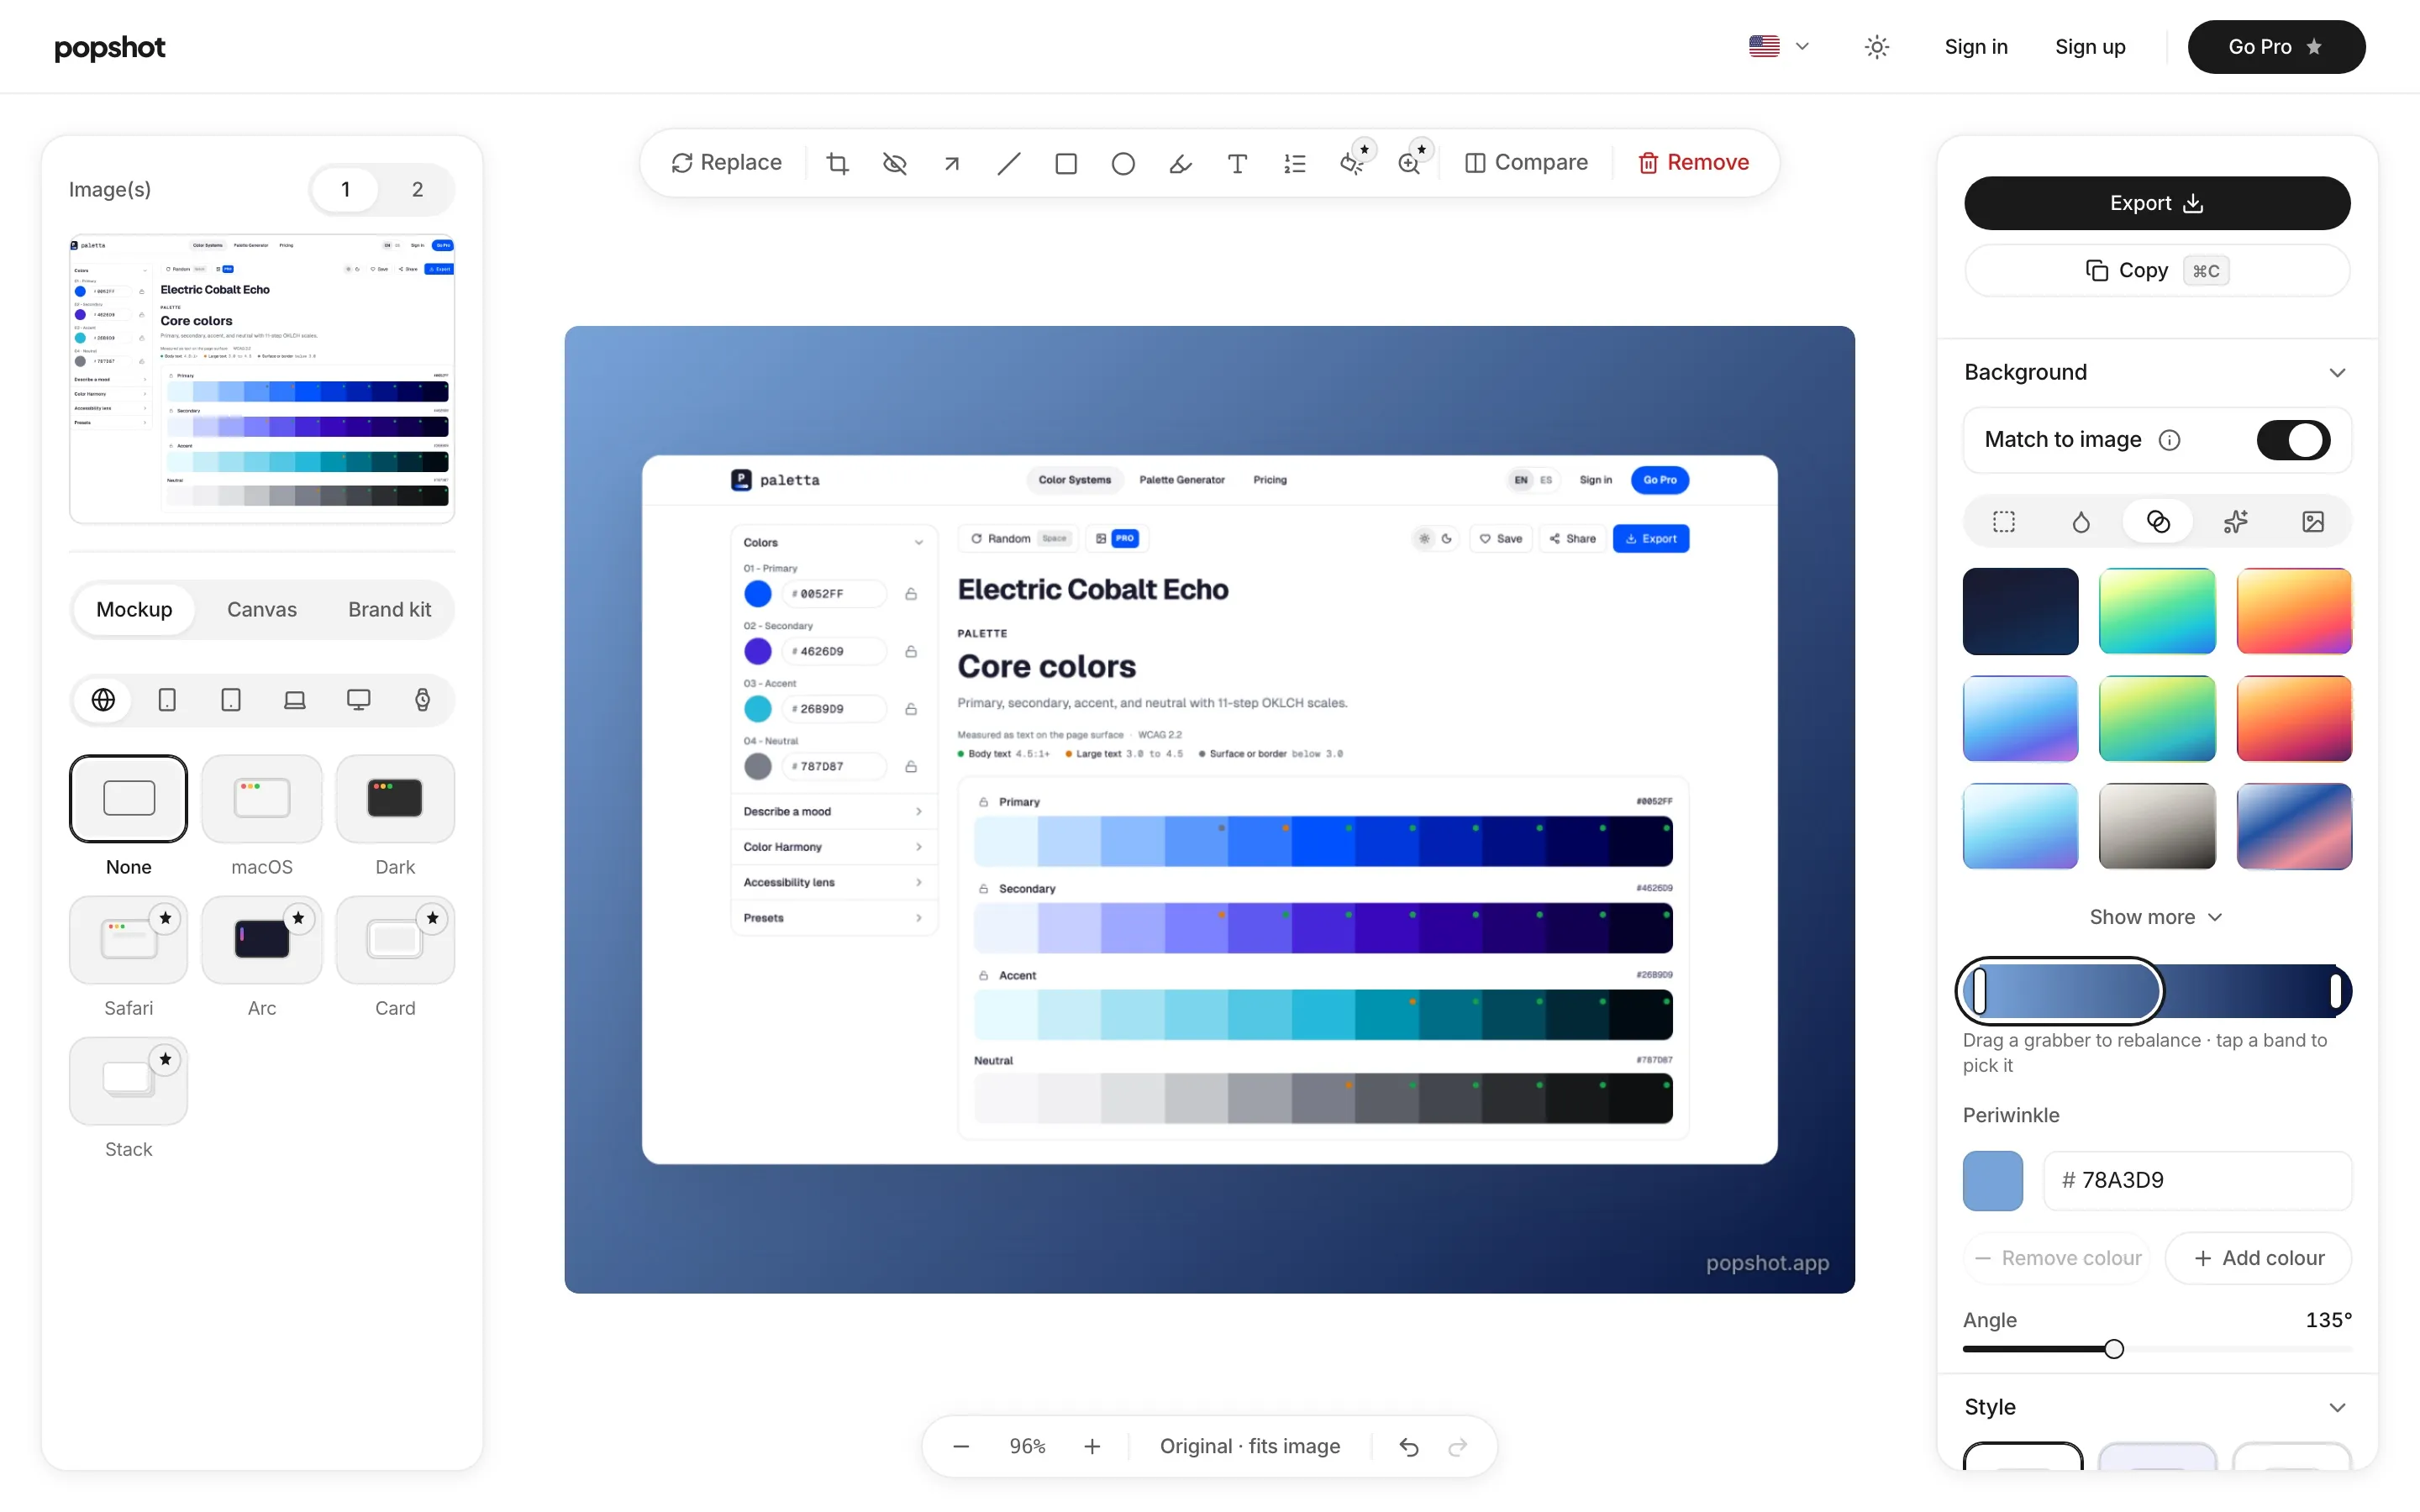This screenshot has height=1512, width=2420.
Task: Click the red Remove button
Action: click(1693, 163)
